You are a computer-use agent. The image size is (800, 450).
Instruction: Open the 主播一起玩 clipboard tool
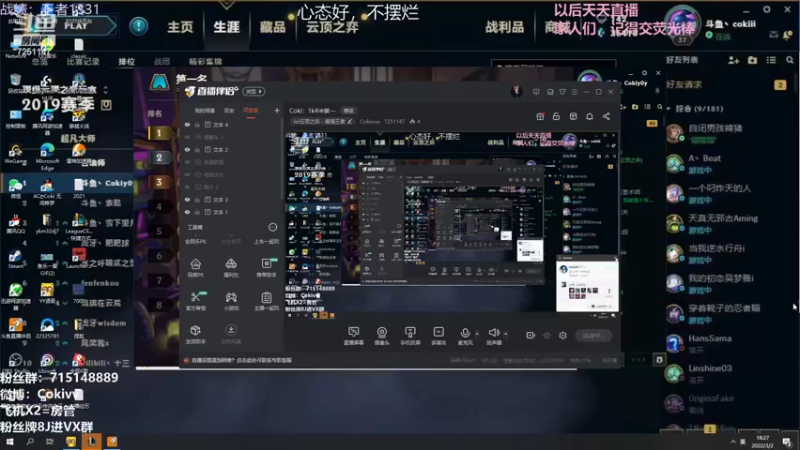coord(266,301)
